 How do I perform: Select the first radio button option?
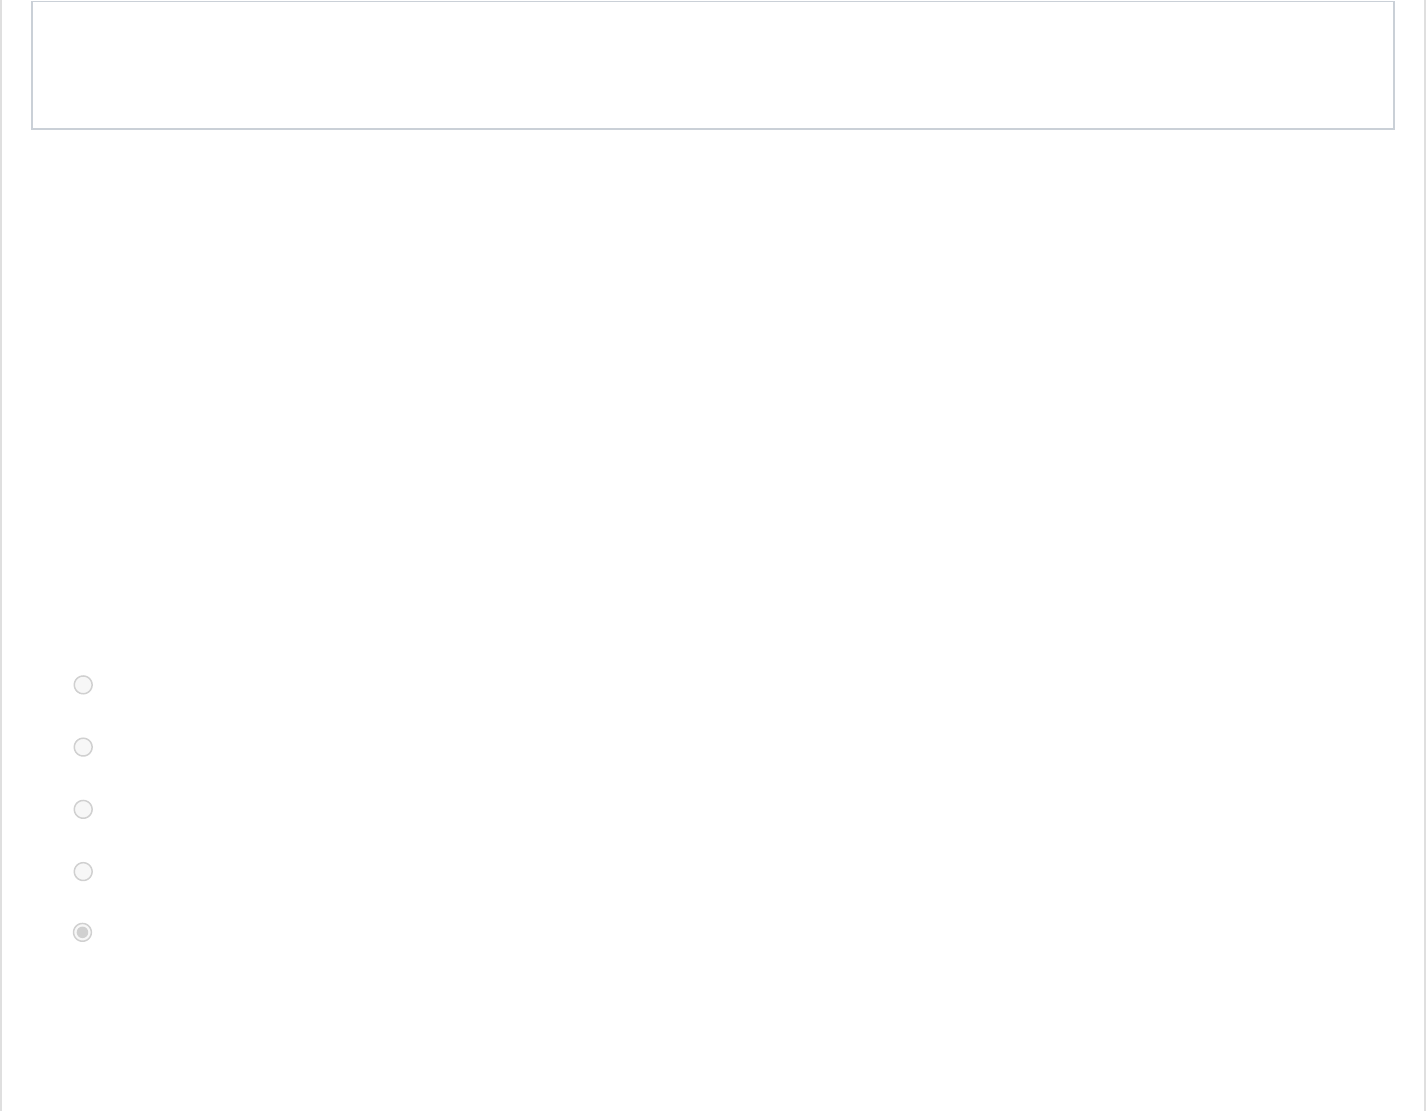[83, 685]
